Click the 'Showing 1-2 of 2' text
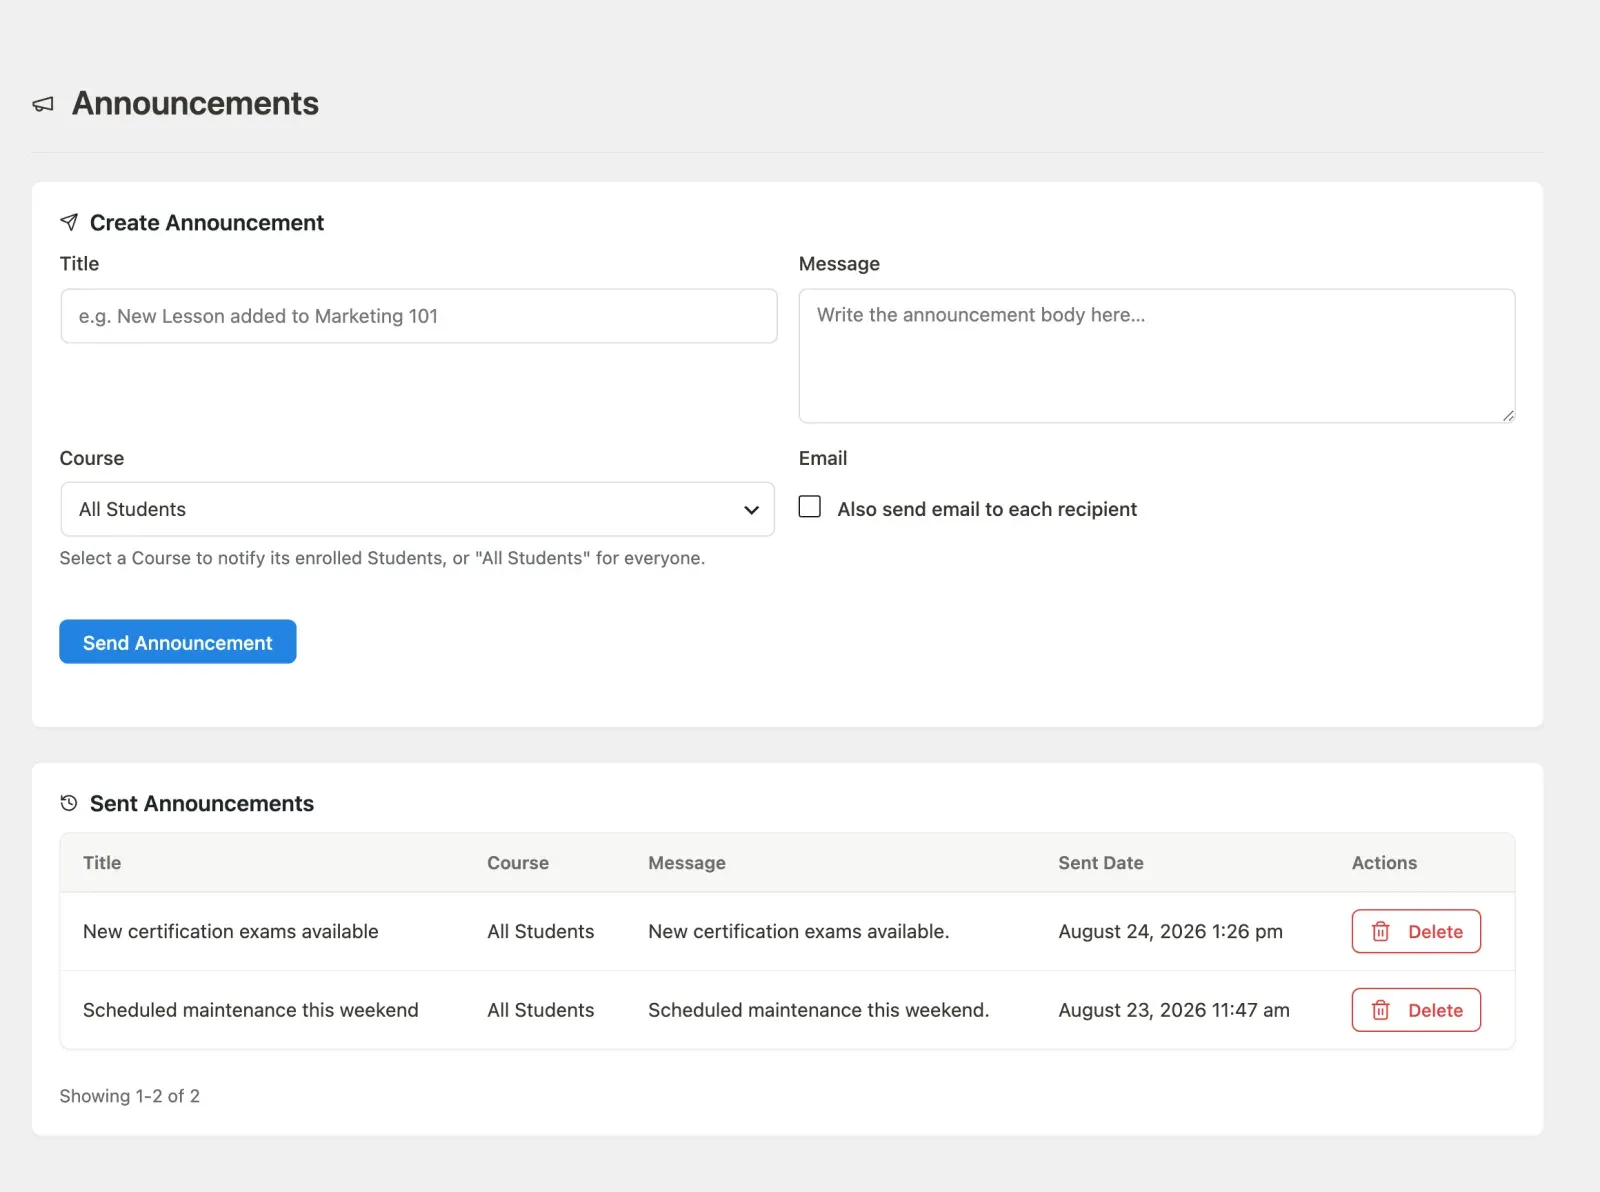Image resolution: width=1600 pixels, height=1192 pixels. 130,1096
